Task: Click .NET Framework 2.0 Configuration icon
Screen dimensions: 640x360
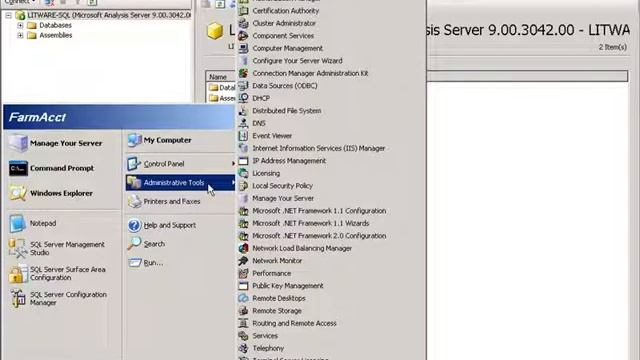Action: (x=243, y=236)
